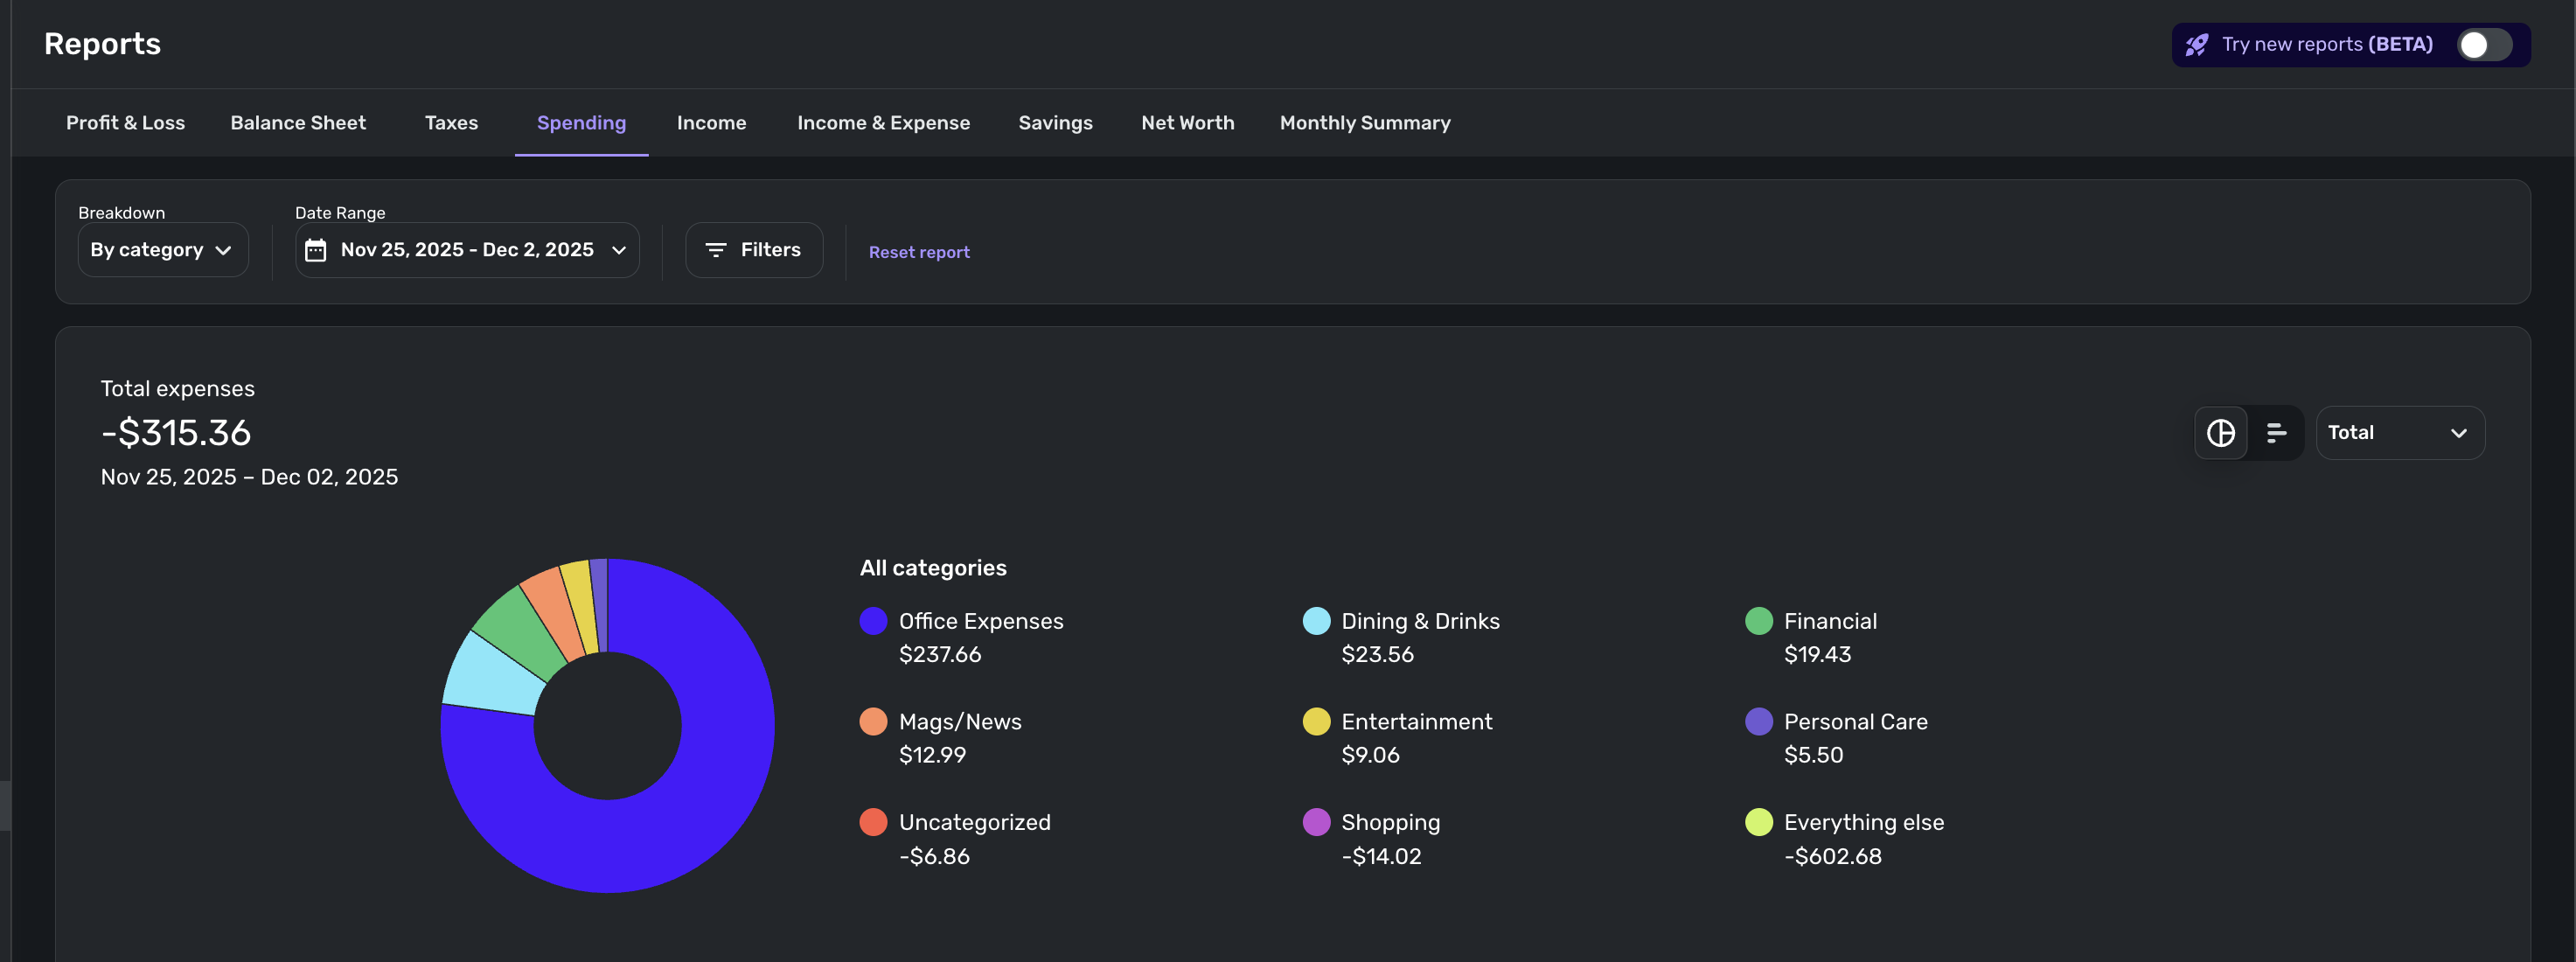Click the Mags/News orange legend dot
Viewport: 2576px width, 962px height.
pyautogui.click(x=873, y=722)
